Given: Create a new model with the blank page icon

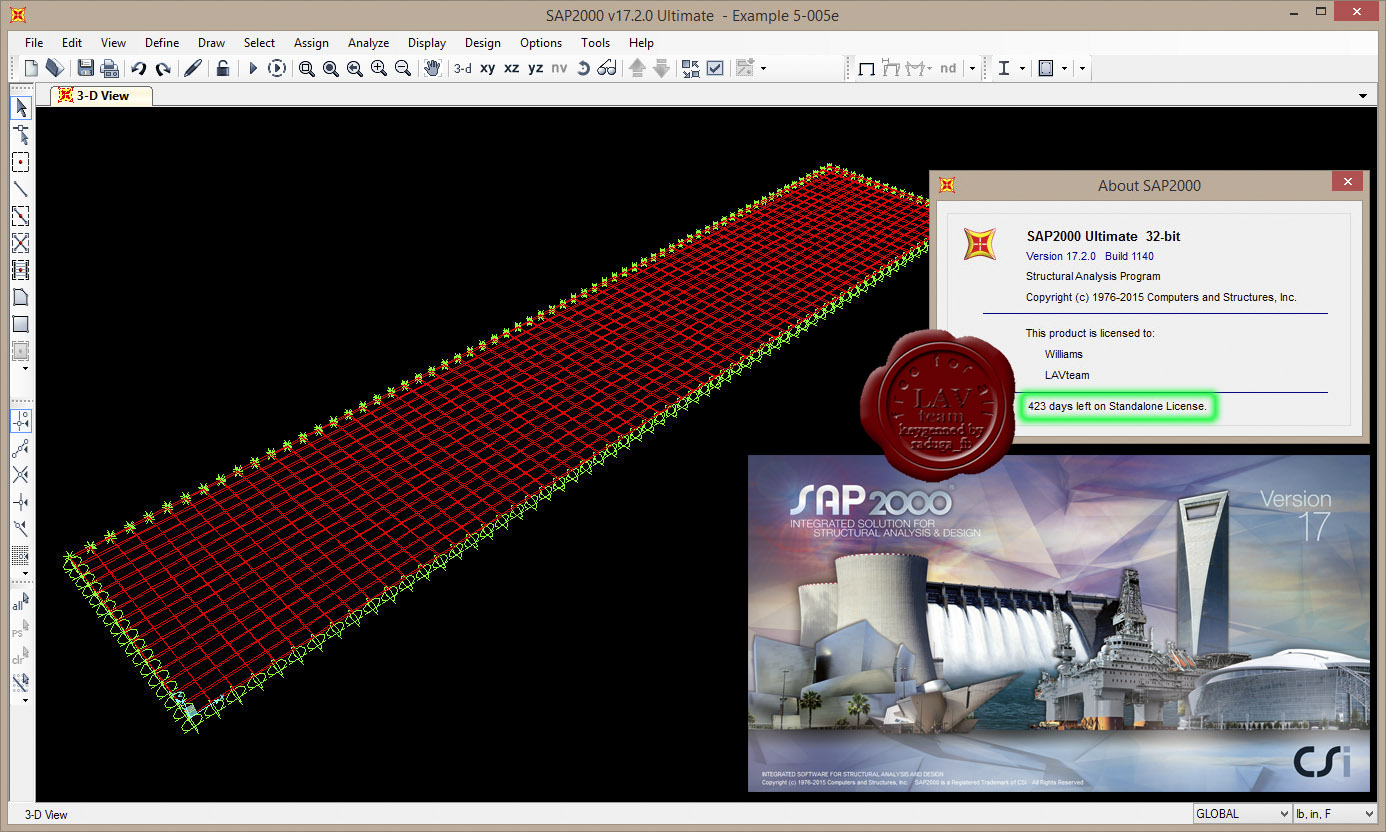Looking at the screenshot, I should 31,68.
